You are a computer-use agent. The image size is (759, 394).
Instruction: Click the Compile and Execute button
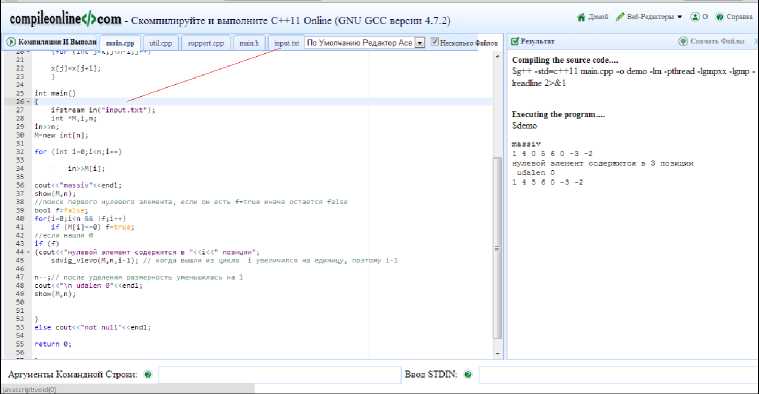[51, 42]
